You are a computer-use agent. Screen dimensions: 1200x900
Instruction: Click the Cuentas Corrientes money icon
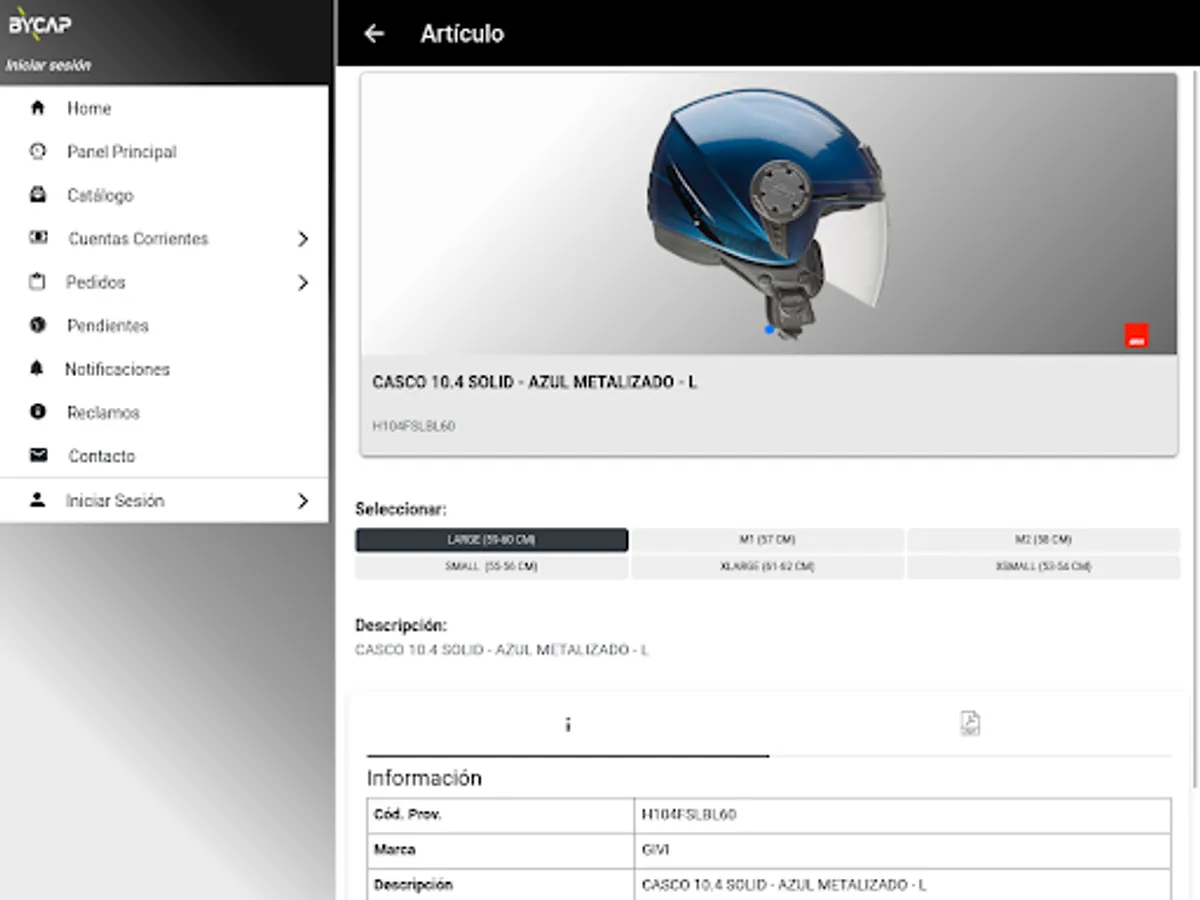(38, 238)
